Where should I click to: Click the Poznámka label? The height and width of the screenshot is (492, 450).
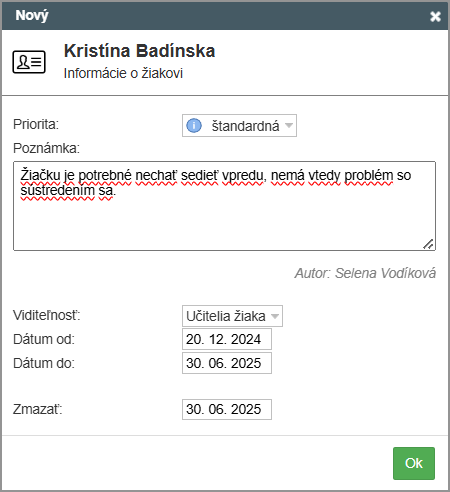point(47,148)
